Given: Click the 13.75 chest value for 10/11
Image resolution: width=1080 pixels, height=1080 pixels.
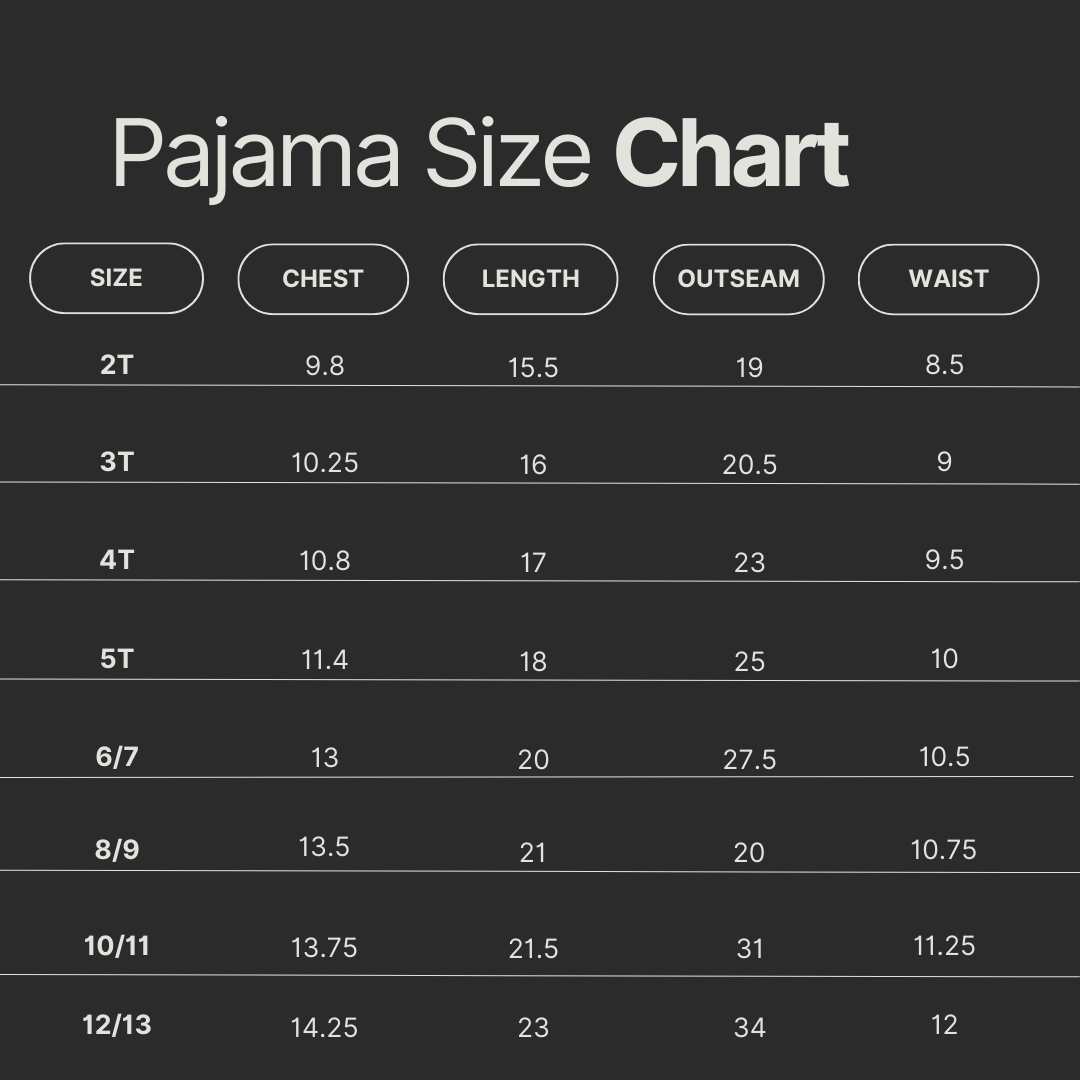Looking at the screenshot, I should (x=324, y=948).
